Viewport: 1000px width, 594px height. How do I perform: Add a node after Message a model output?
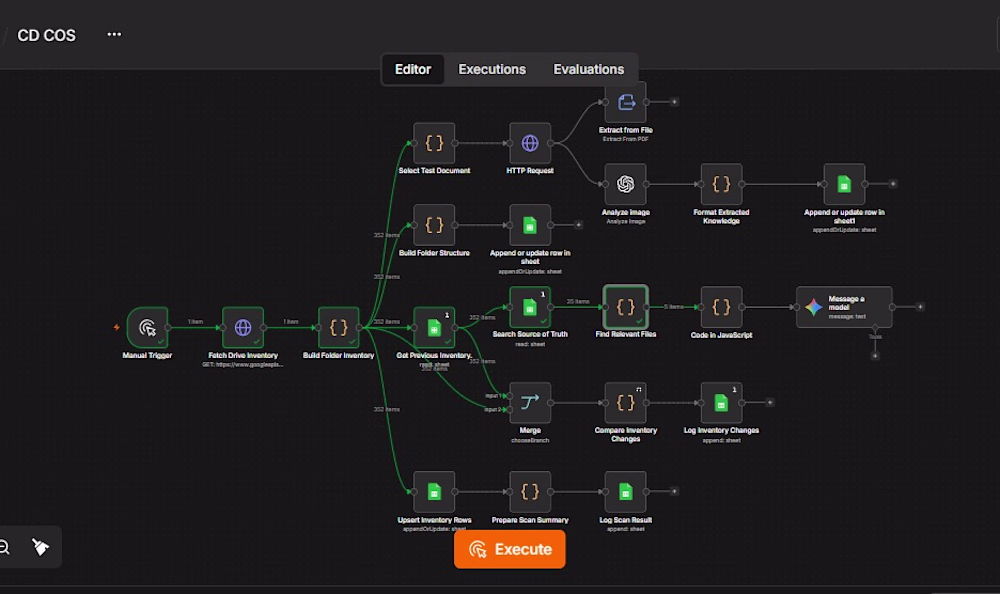(x=920, y=307)
